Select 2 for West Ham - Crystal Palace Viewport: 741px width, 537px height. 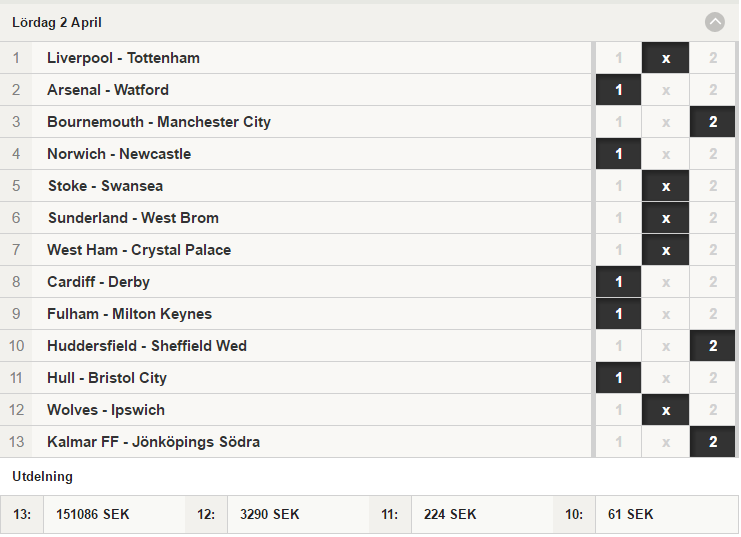(712, 250)
